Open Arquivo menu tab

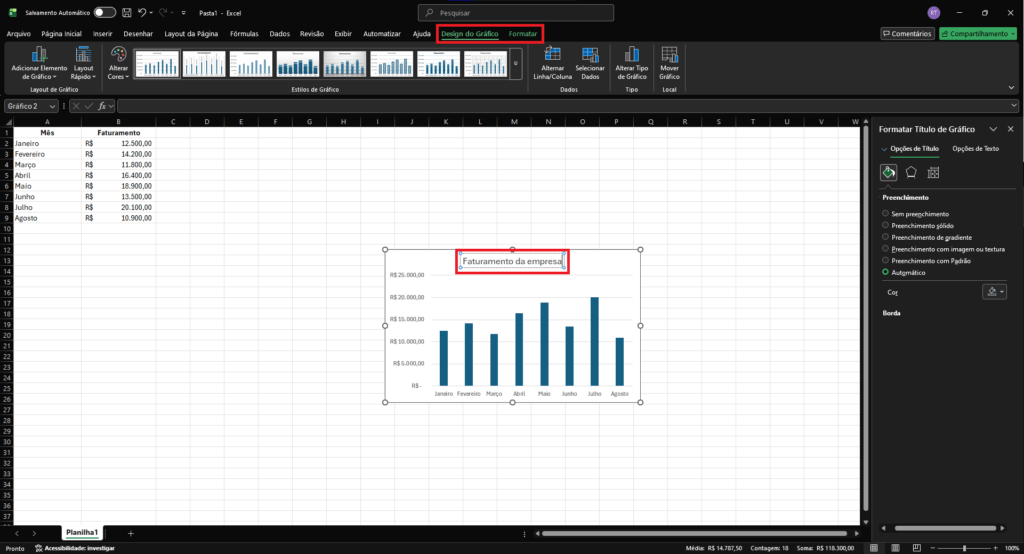point(19,34)
